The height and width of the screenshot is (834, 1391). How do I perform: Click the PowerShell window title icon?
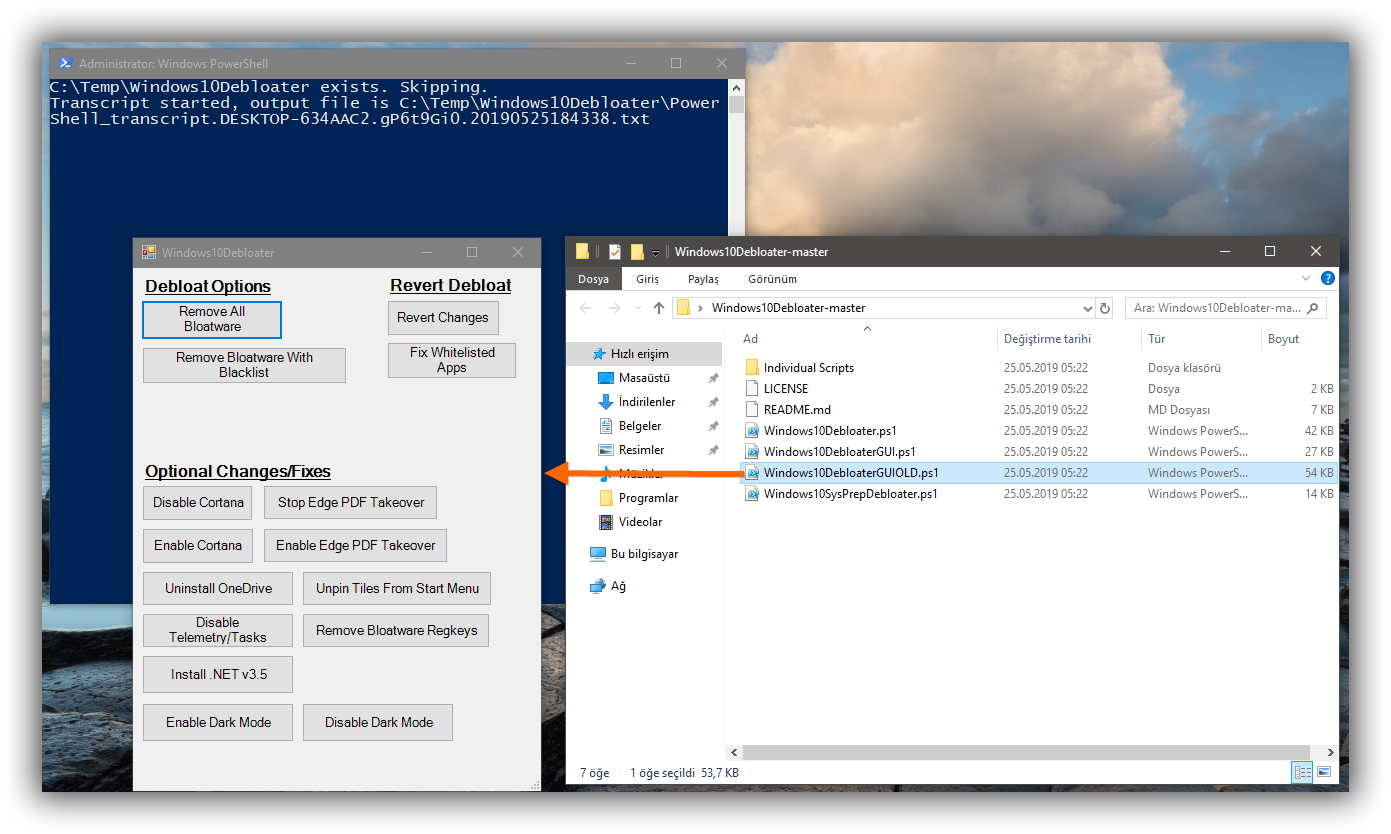tap(65, 63)
